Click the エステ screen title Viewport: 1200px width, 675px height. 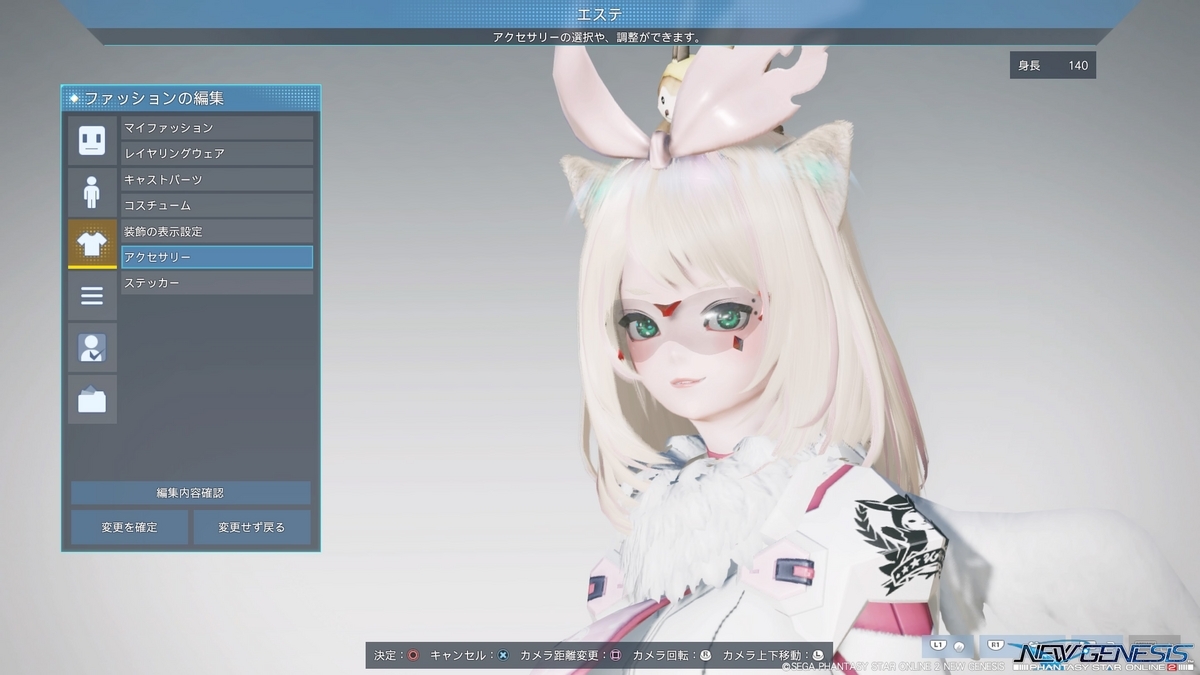click(600, 14)
